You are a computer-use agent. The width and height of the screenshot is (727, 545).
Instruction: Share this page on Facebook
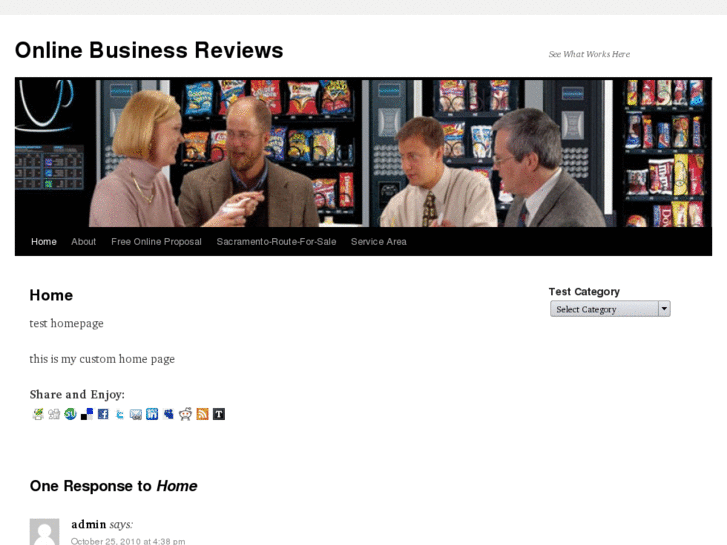[103, 414]
